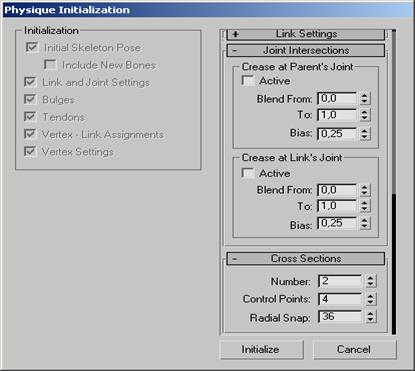Click the Control Points value field
This screenshot has width=415, height=371.
pyautogui.click(x=340, y=299)
